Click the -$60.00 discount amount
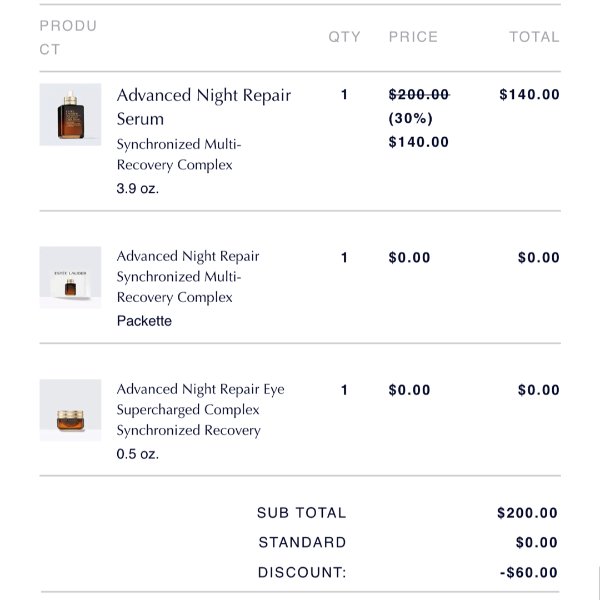This screenshot has height=600, width=600. tap(529, 572)
